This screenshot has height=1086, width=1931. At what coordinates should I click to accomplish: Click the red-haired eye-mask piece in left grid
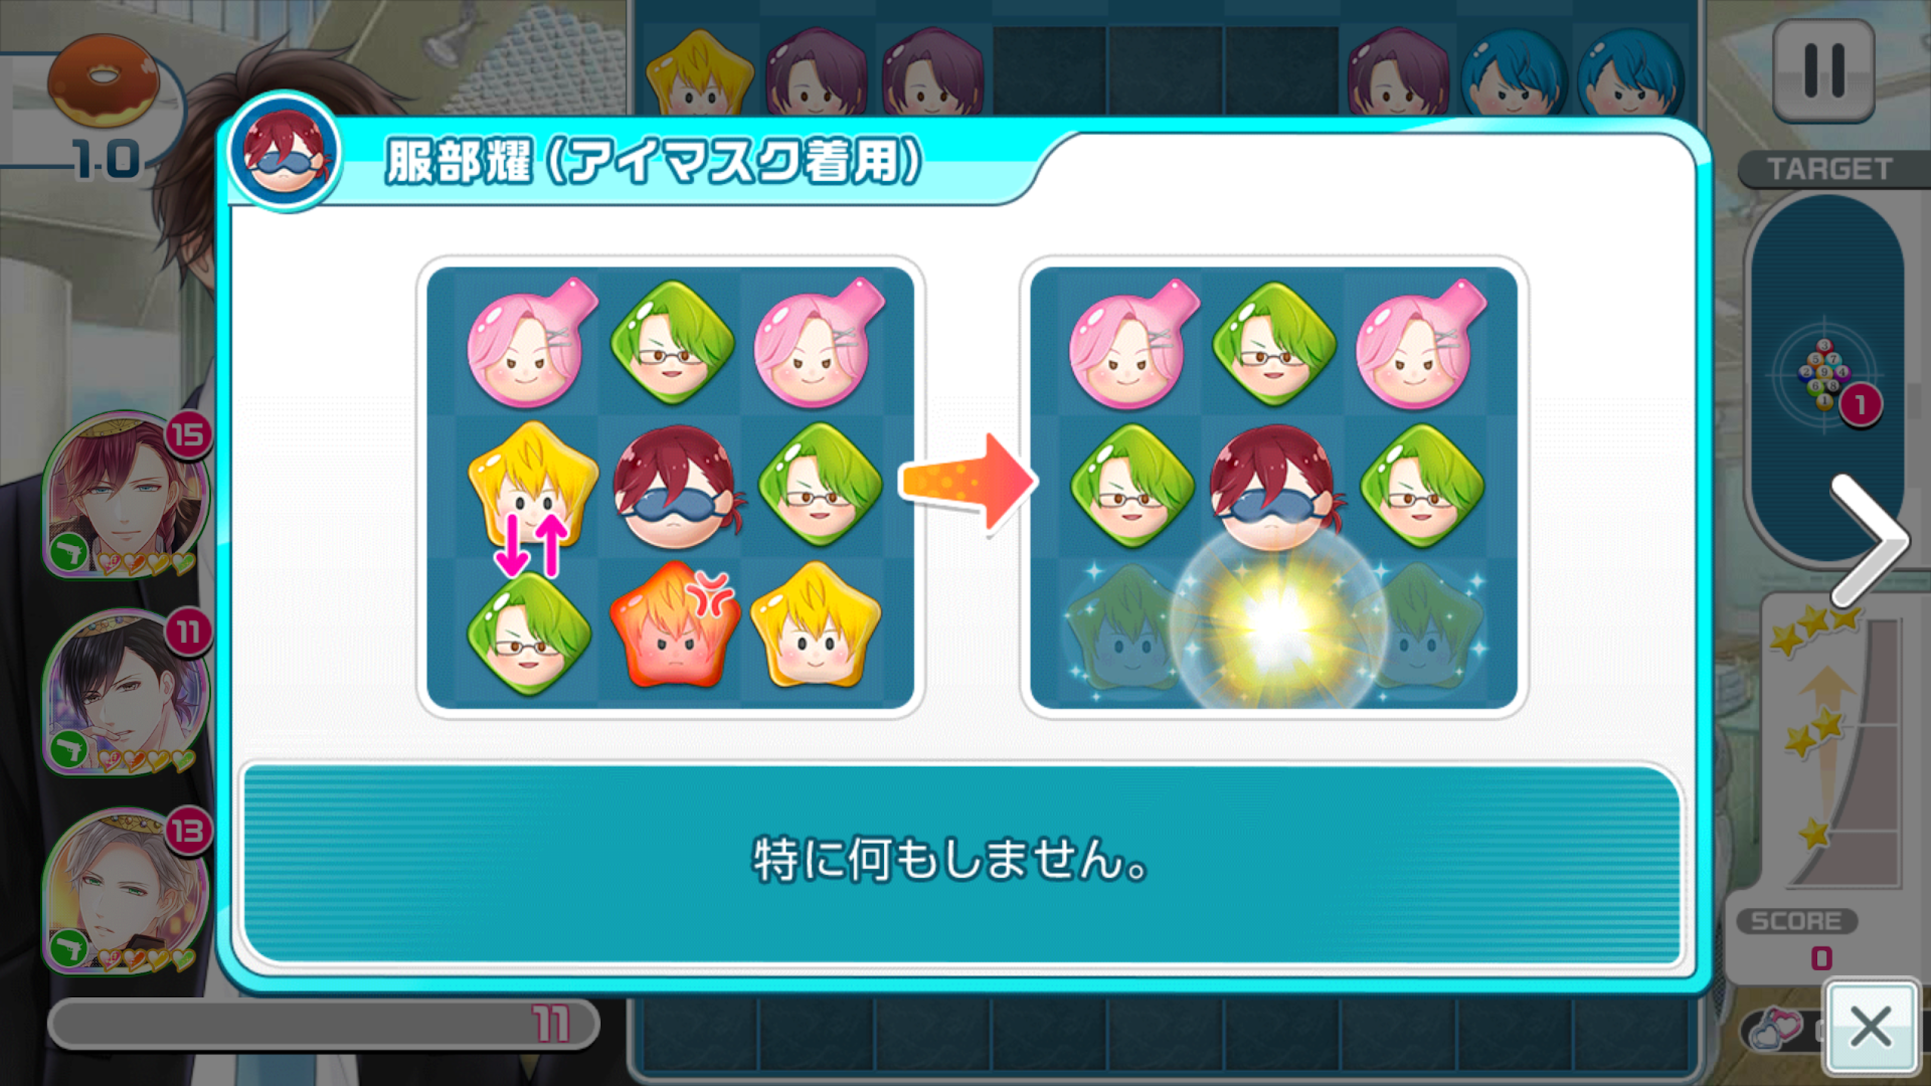tap(674, 487)
